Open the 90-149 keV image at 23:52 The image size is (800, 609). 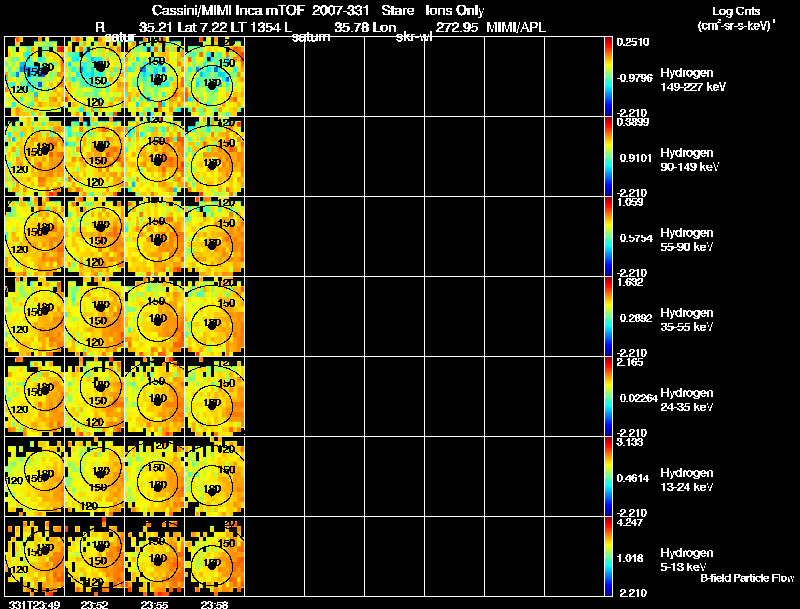[94, 157]
